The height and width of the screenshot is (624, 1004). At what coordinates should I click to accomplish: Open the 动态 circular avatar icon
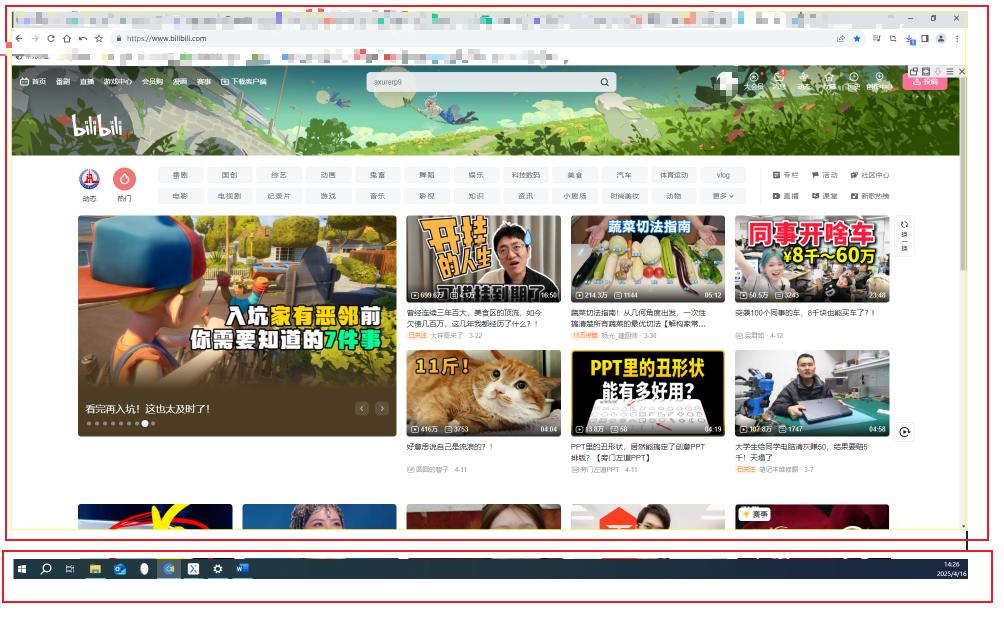point(90,179)
